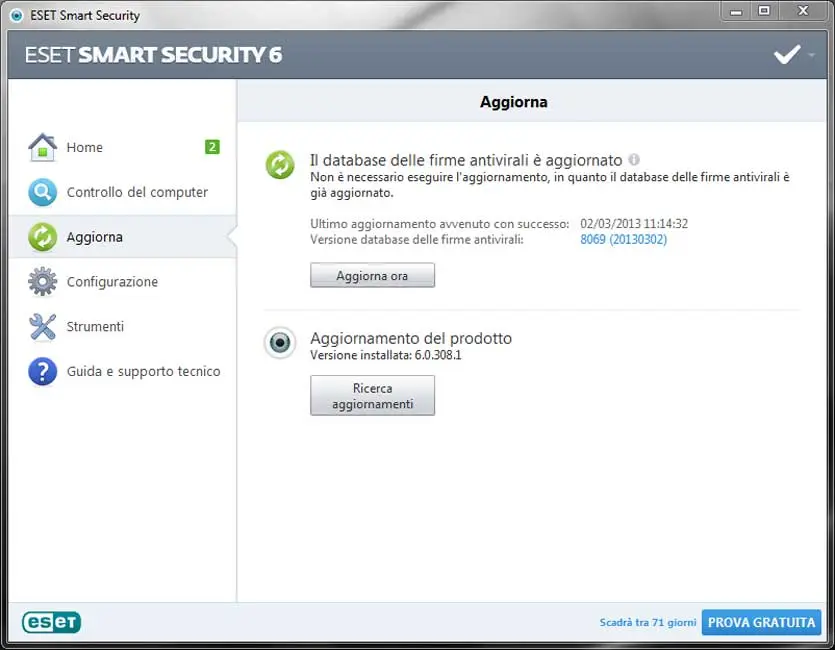Click the Configurazione gear icon

tap(43, 282)
